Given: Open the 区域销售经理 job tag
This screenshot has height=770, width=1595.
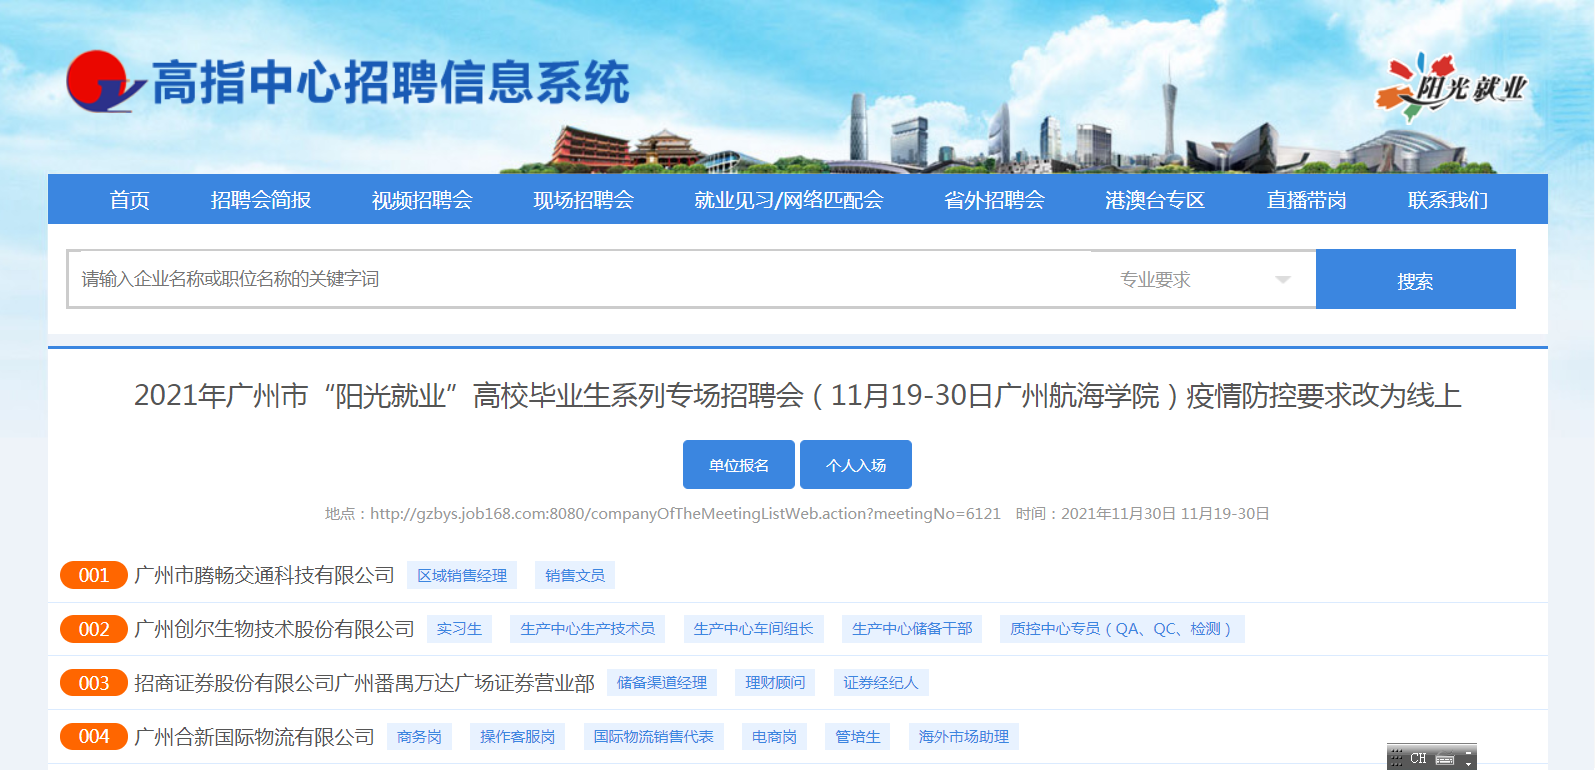Looking at the screenshot, I should coord(462,576).
